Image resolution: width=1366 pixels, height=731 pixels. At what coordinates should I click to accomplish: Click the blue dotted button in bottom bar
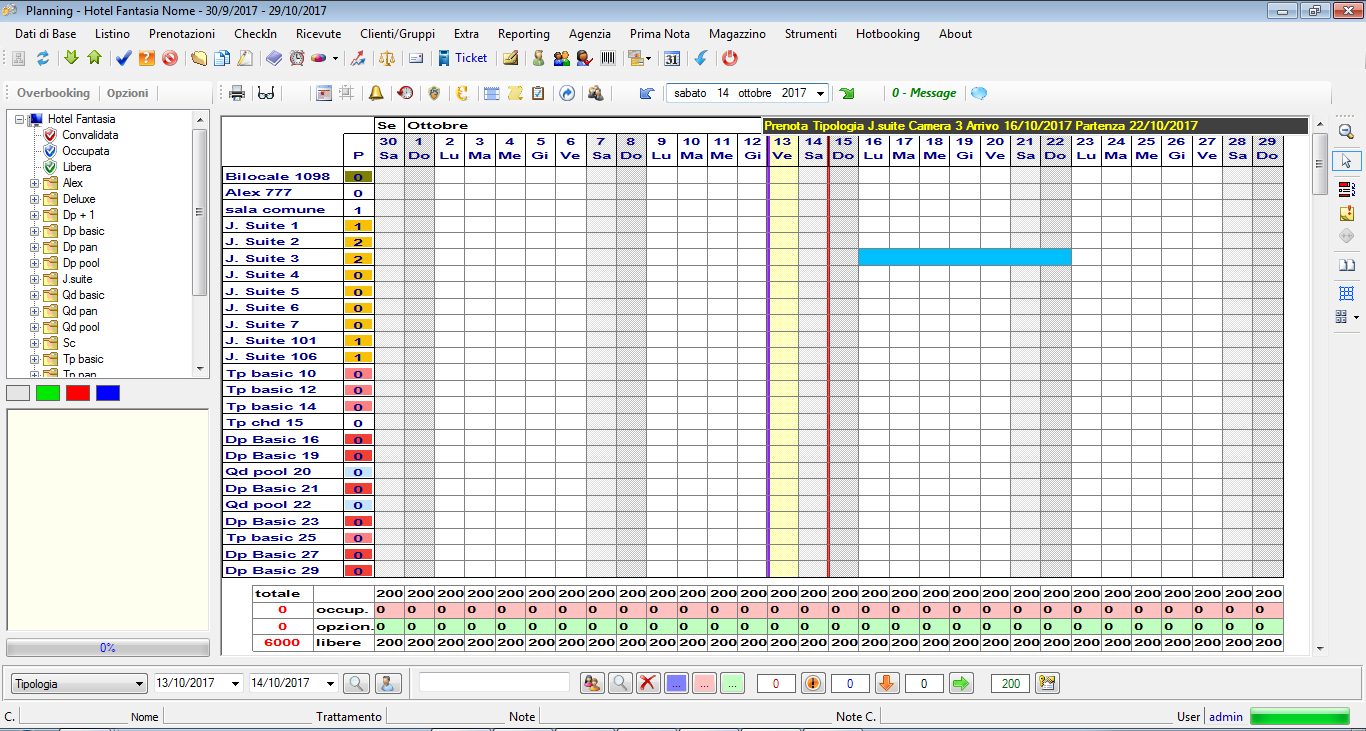pyautogui.click(x=676, y=683)
